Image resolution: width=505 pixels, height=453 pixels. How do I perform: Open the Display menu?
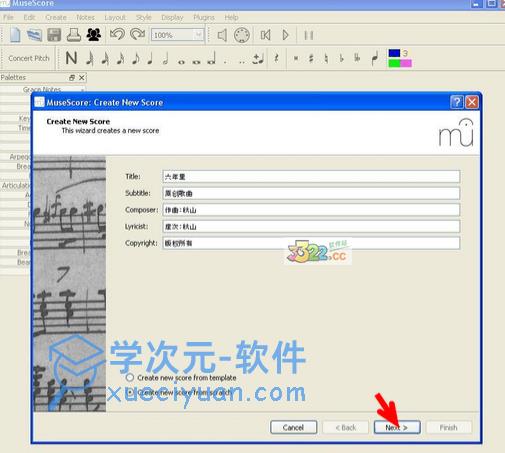[172, 17]
